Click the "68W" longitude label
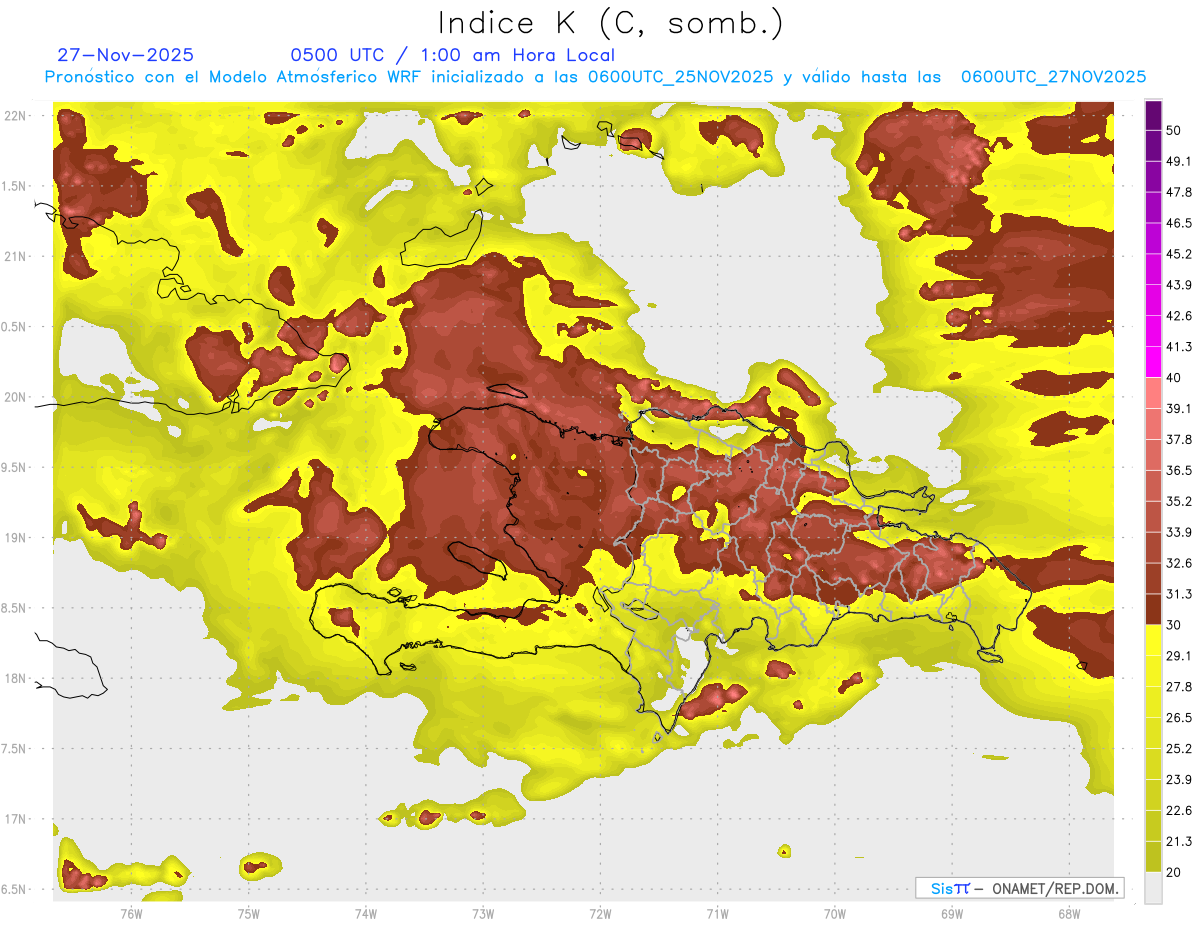Image resolution: width=1200 pixels, height=927 pixels. [x=1069, y=913]
